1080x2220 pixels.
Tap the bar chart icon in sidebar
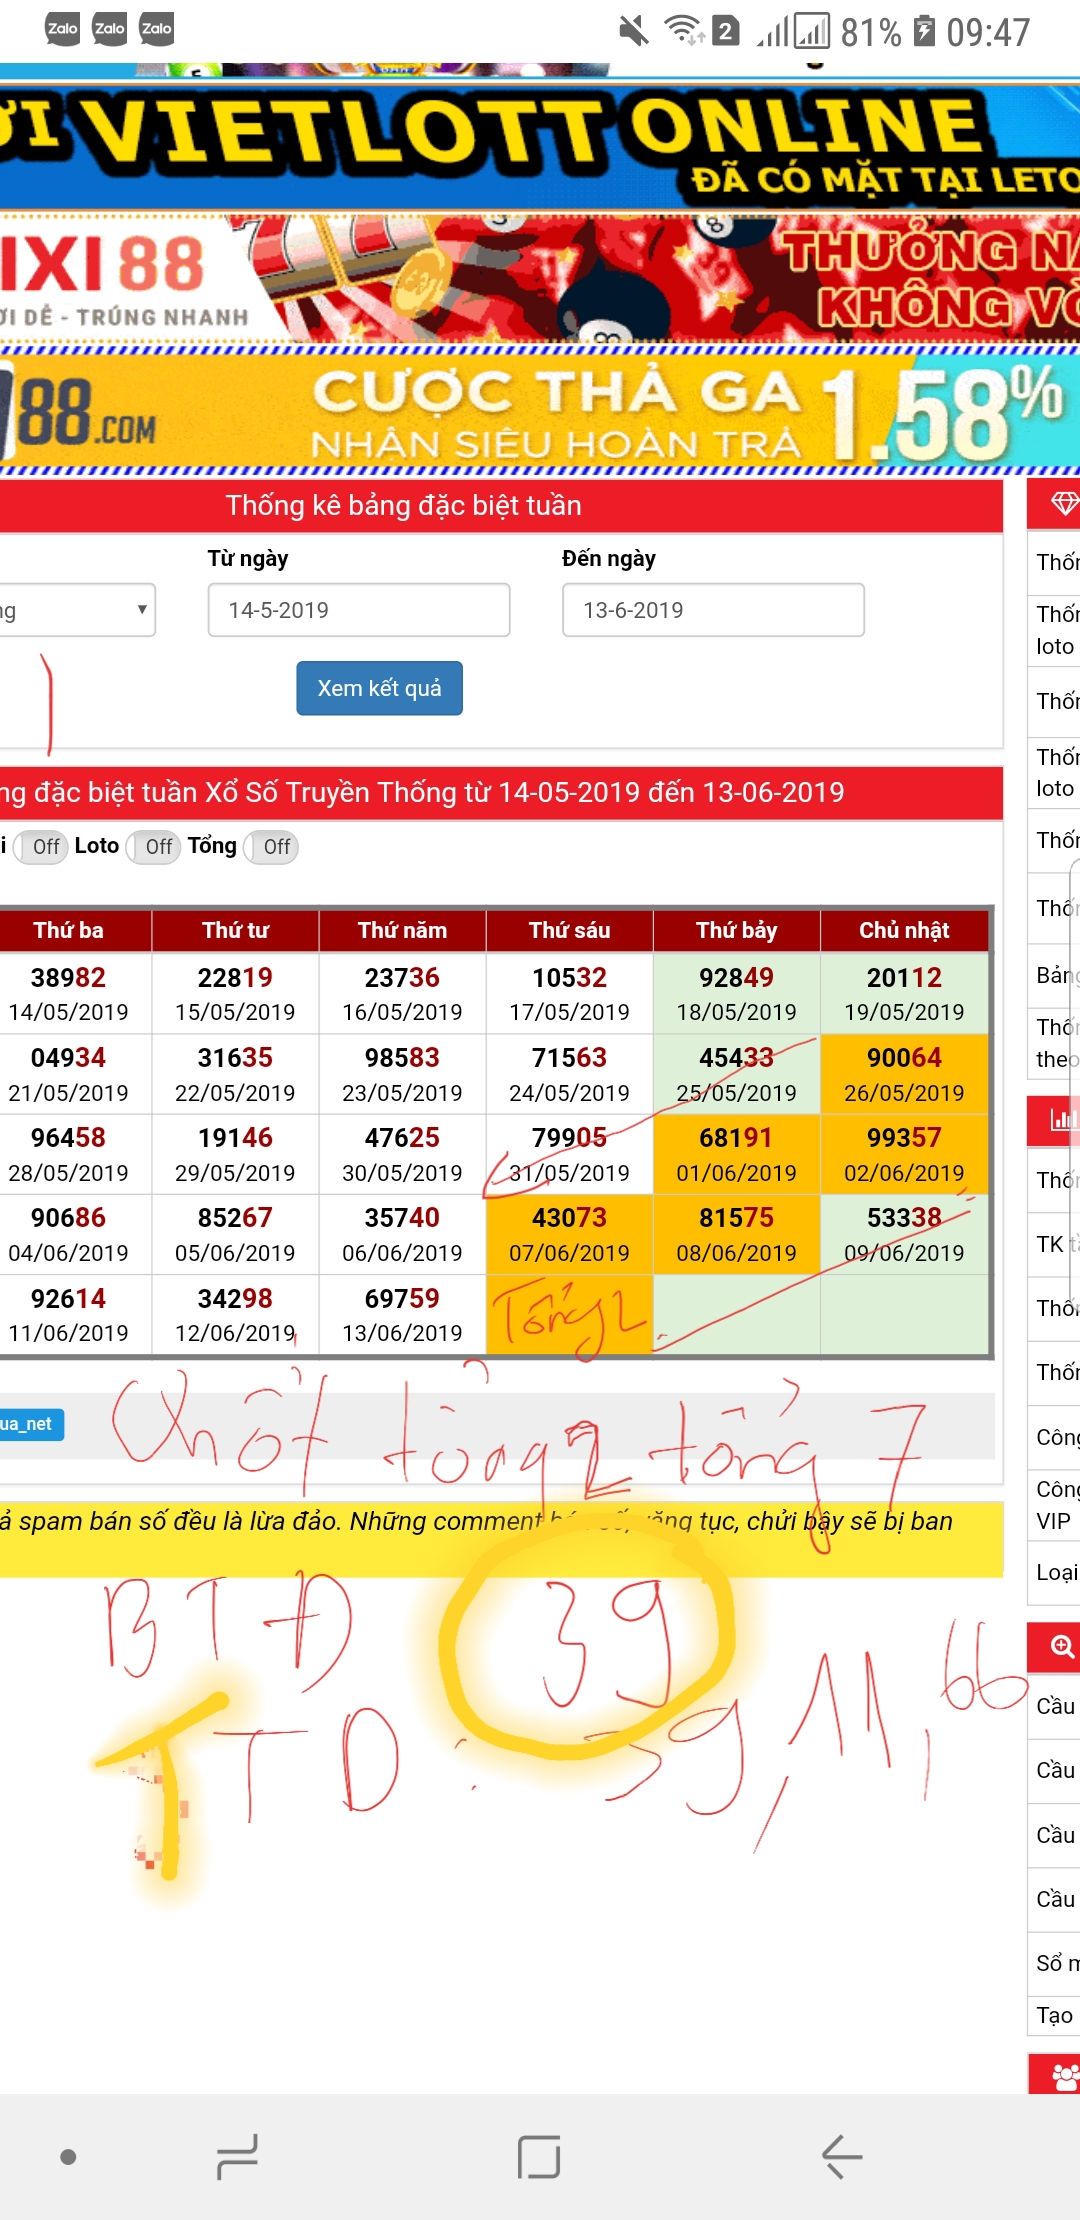coord(1062,1120)
